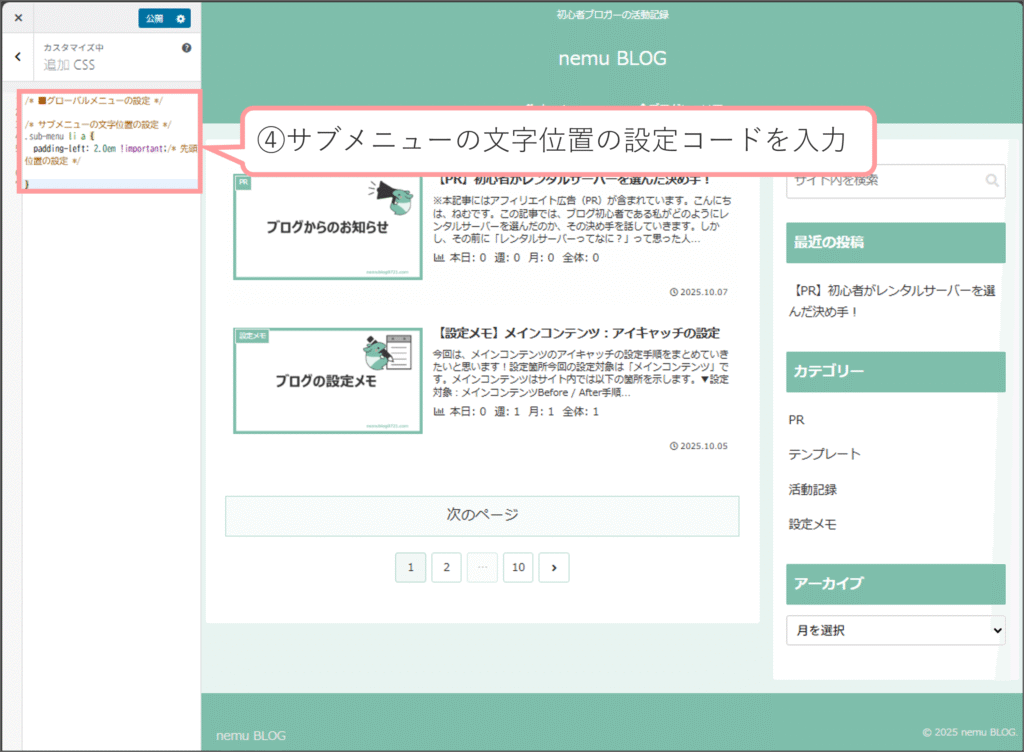Click the 次のページ button
The width and height of the screenshot is (1024, 752).
[x=482, y=516]
